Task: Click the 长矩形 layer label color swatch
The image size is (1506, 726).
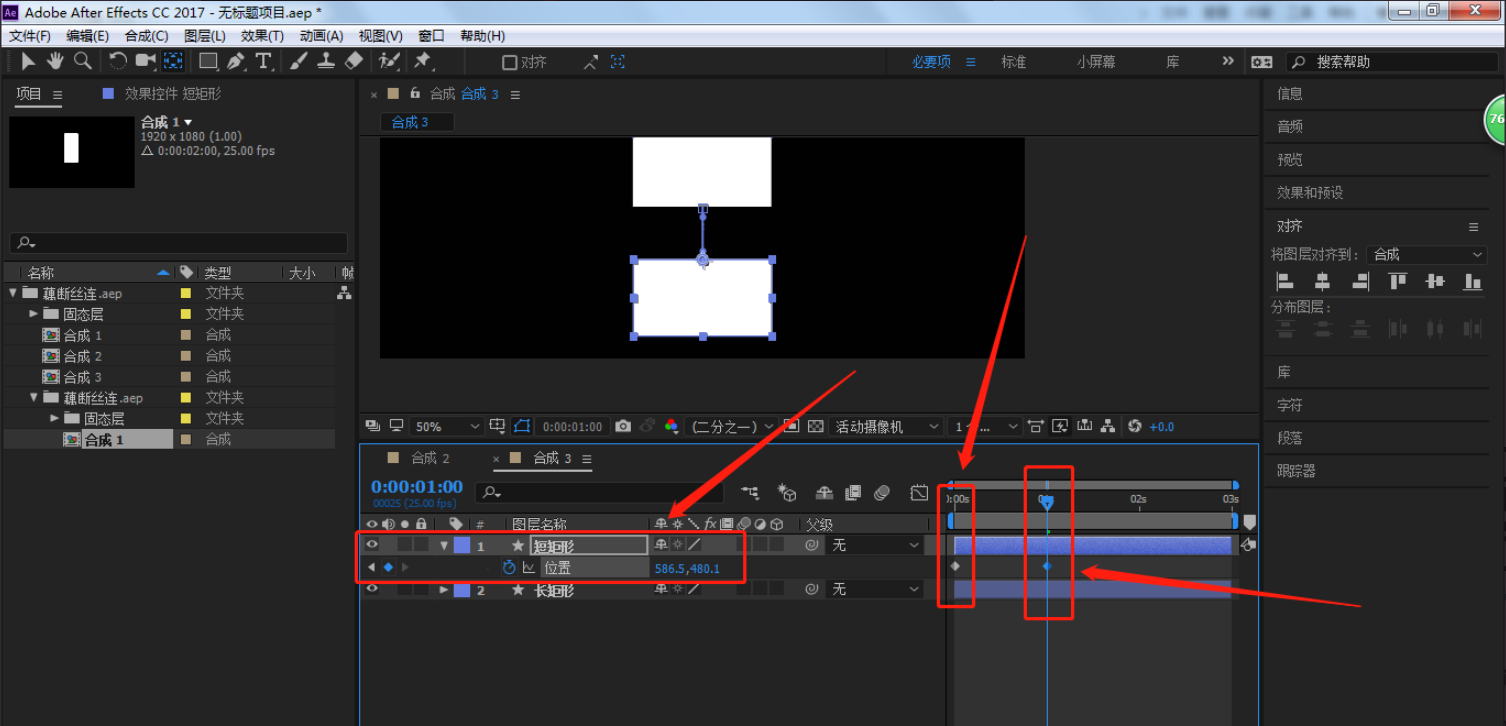Action: pos(462,589)
